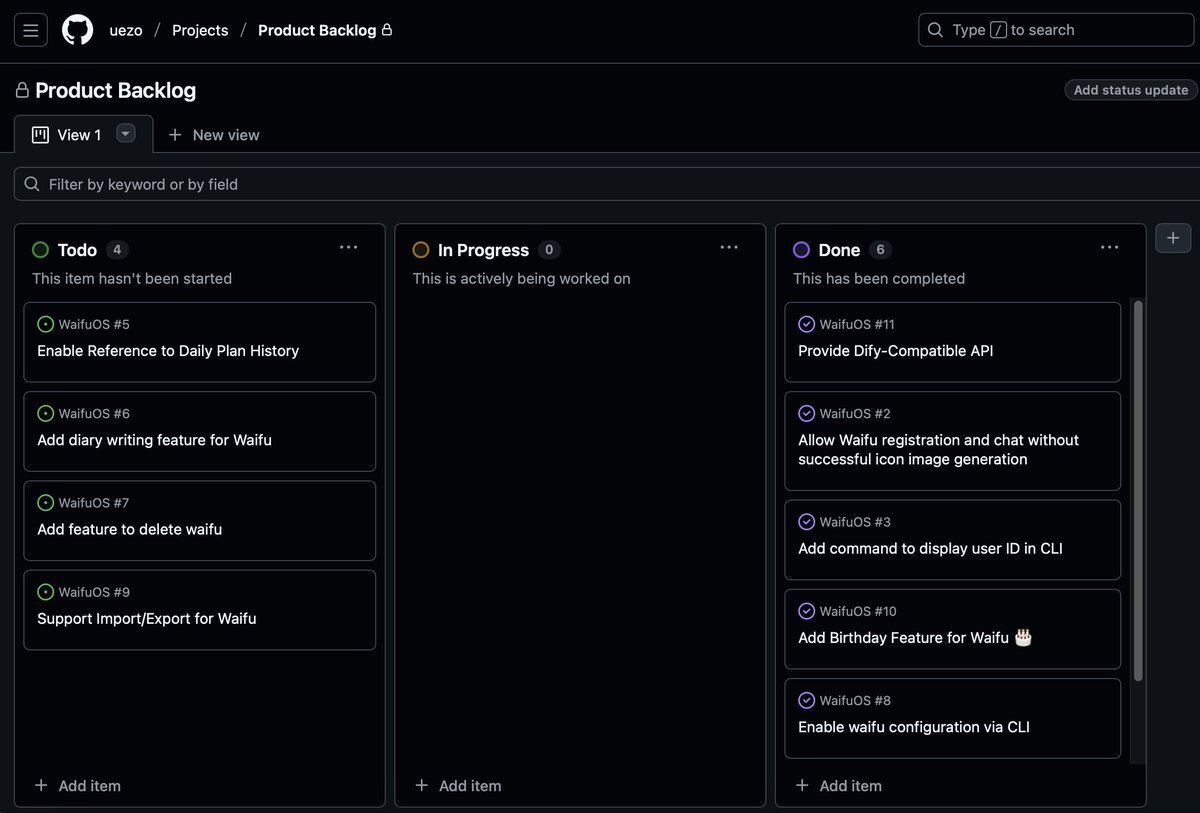Click the In Progress column status circle
The image size is (1200, 813).
(421, 250)
